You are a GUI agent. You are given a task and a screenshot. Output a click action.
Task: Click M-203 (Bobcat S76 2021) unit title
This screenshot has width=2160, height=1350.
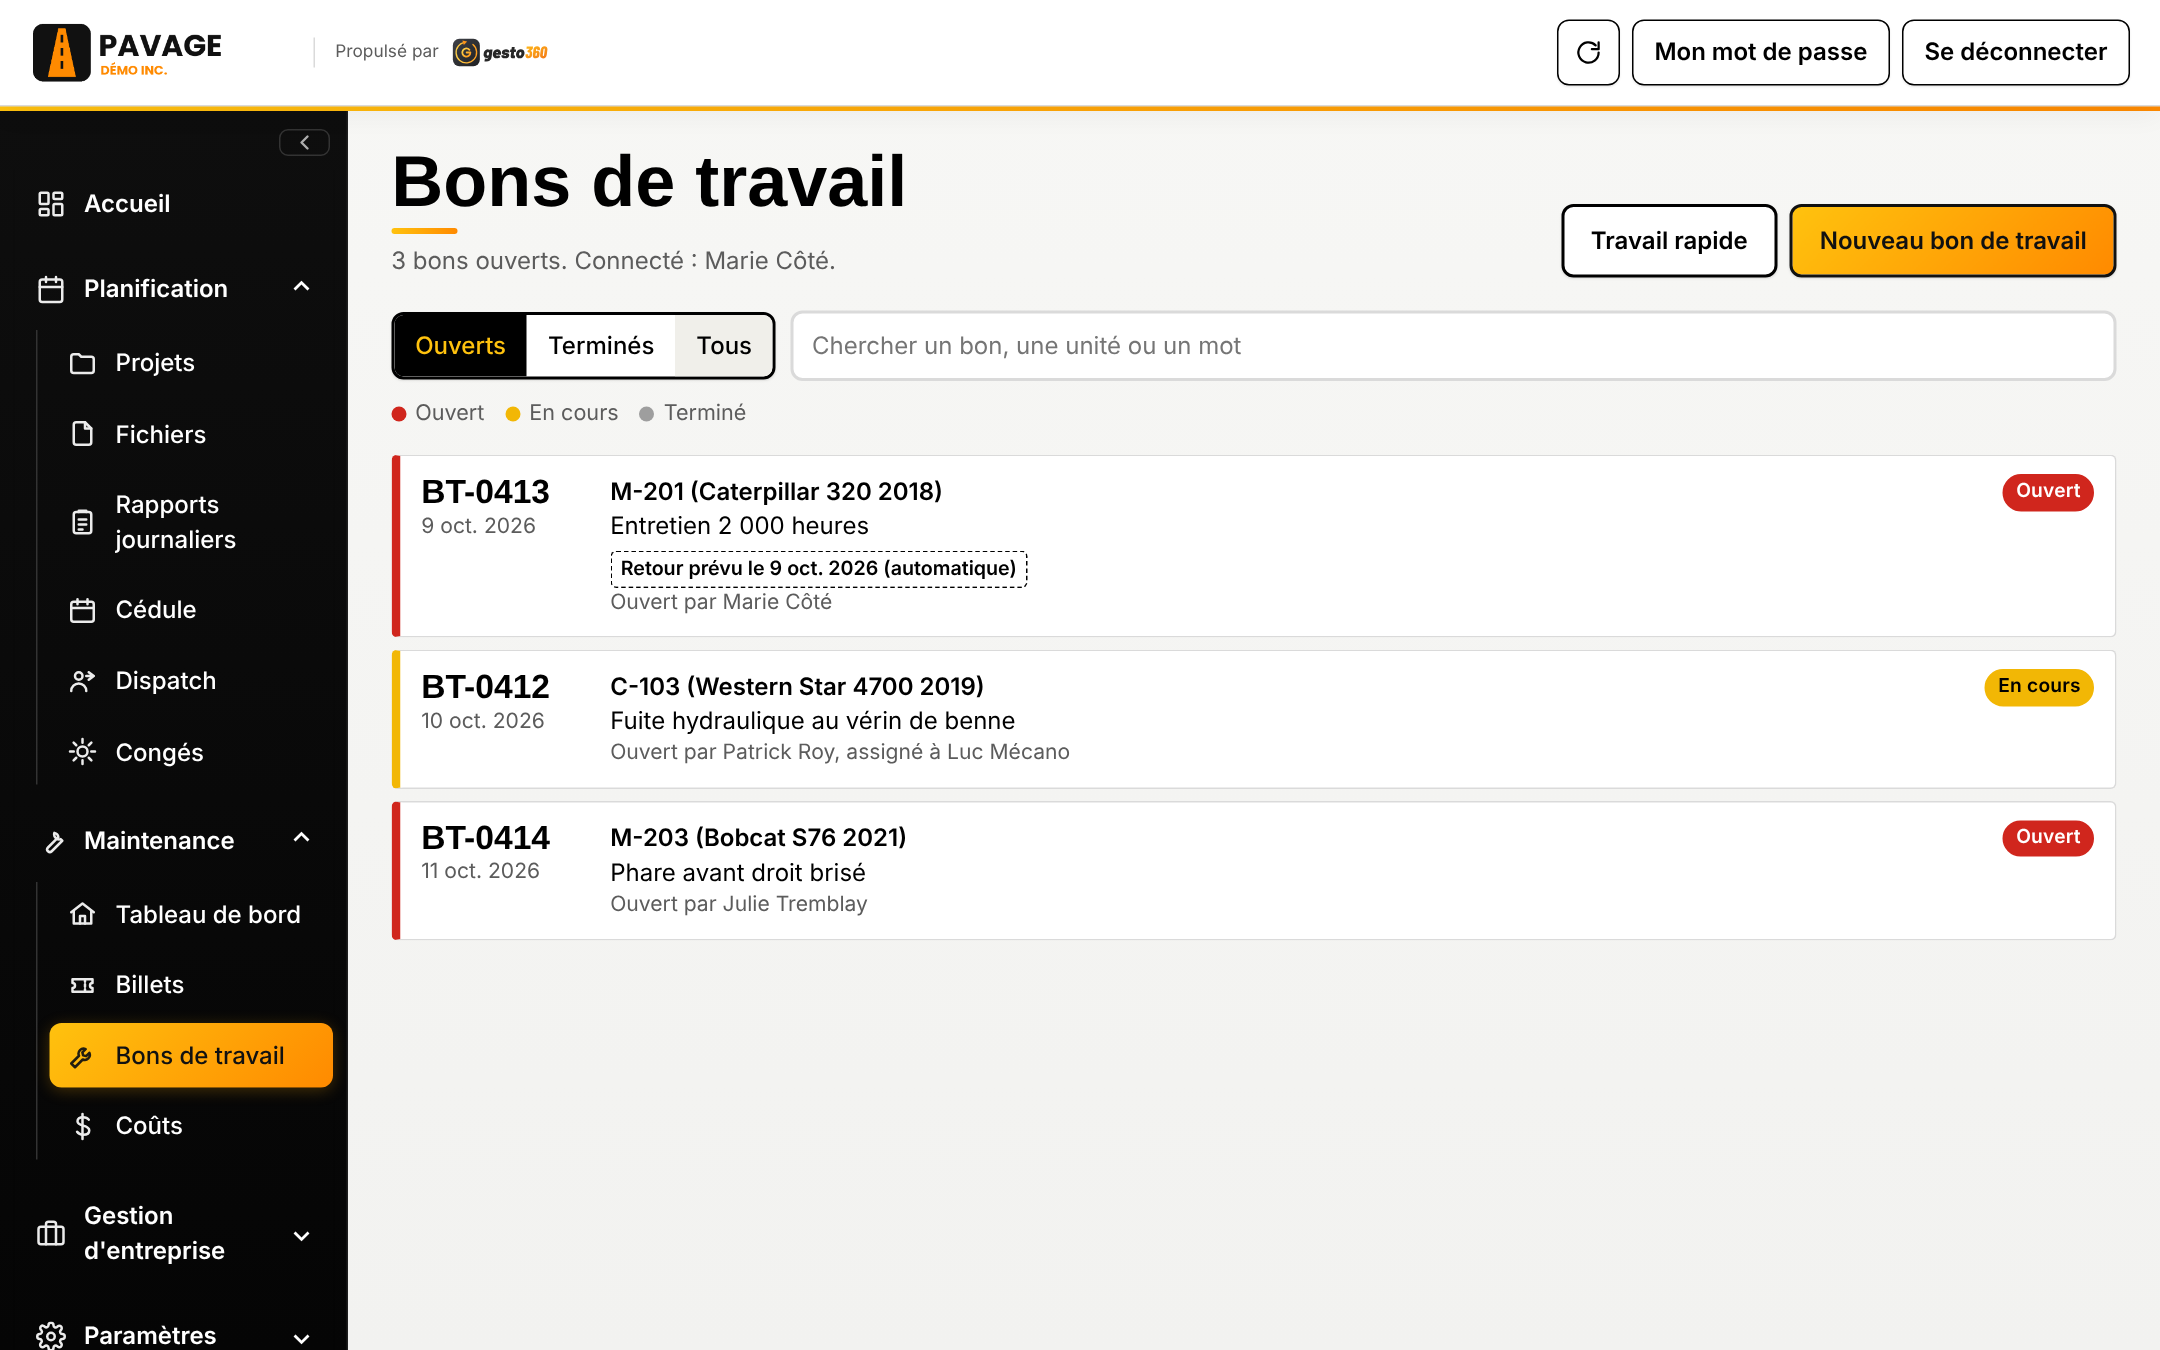tap(758, 838)
